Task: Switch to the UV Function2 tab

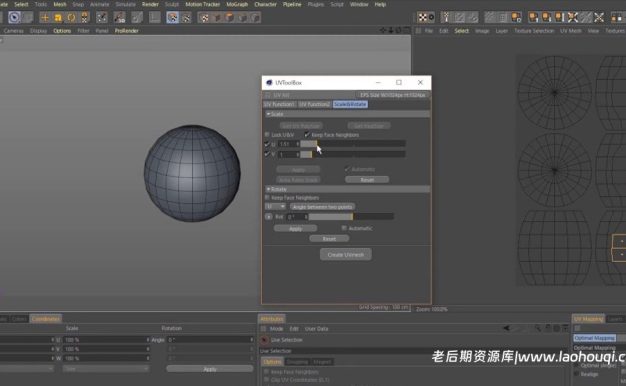Action: 314,104
